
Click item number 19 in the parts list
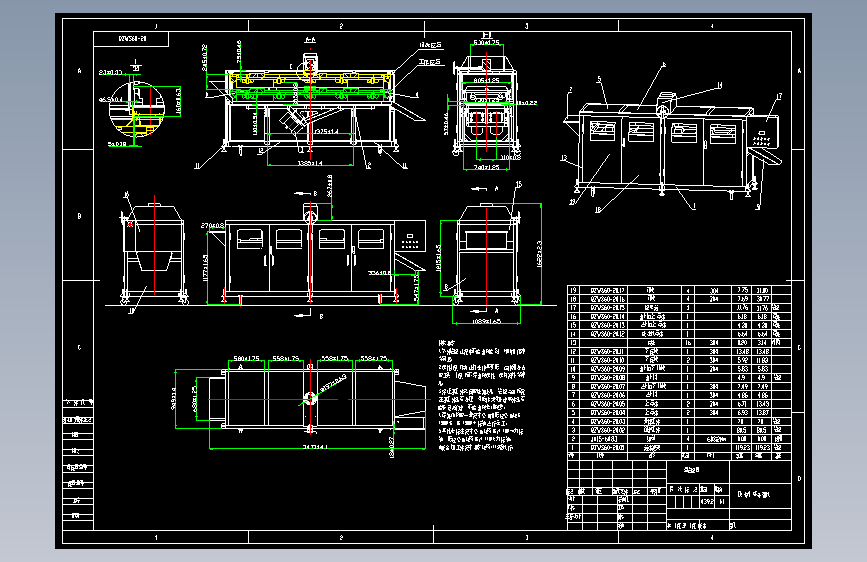[573, 290]
